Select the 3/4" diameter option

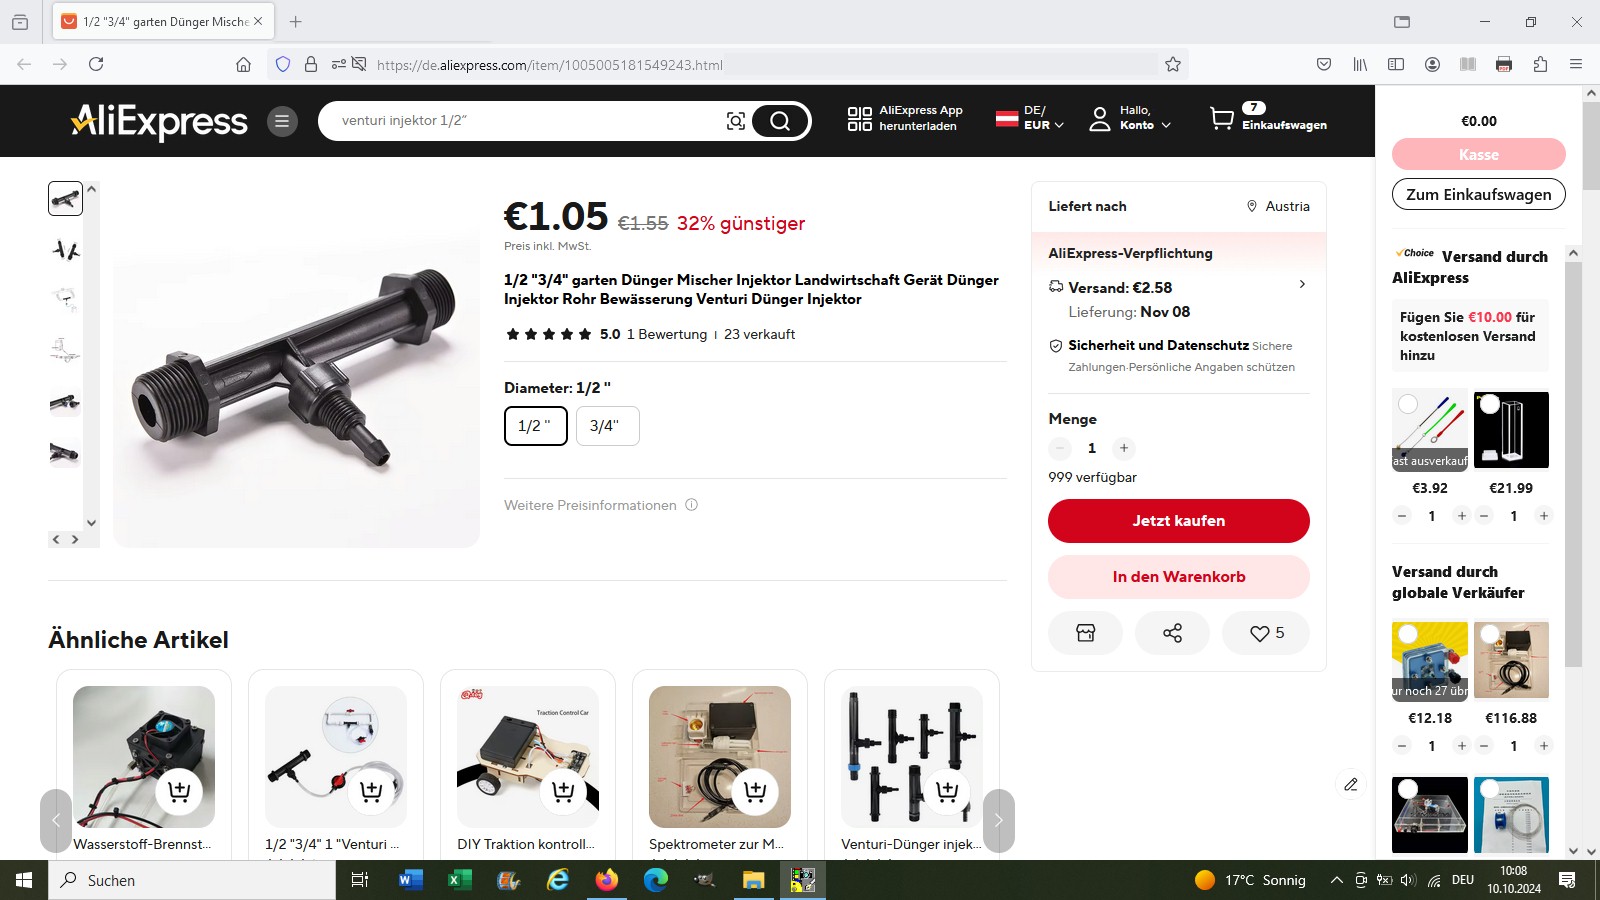click(x=607, y=426)
